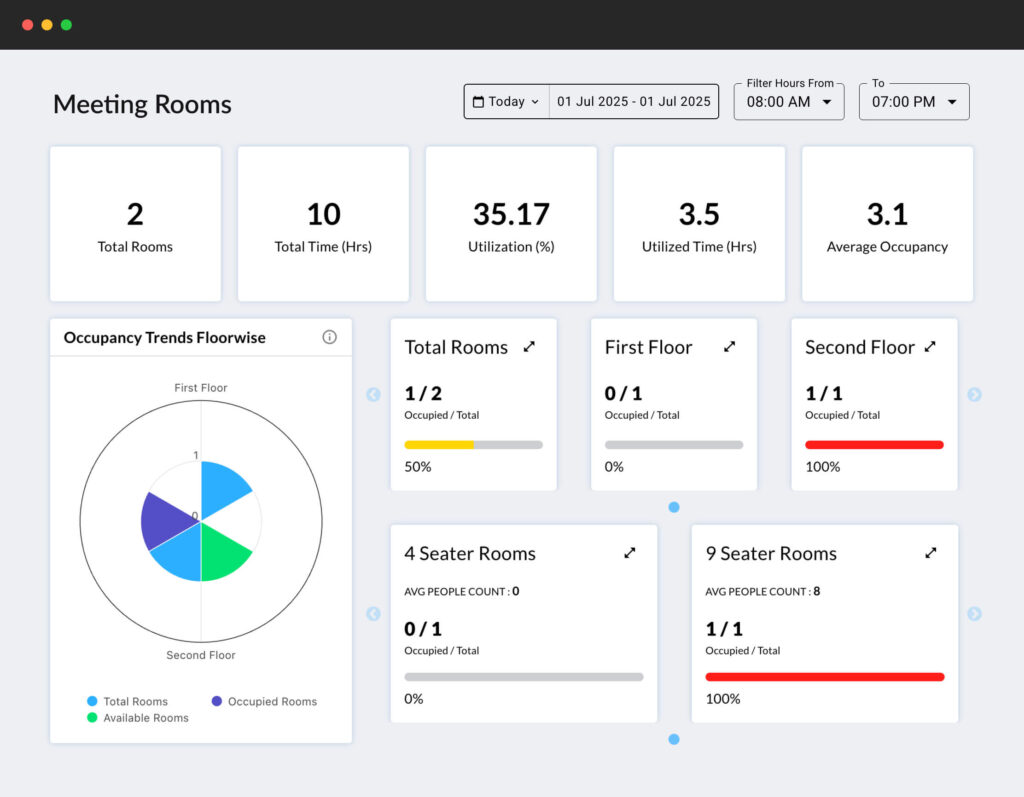Click left arrow of floor cards carousel
Image resolution: width=1024 pixels, height=797 pixels.
point(374,395)
